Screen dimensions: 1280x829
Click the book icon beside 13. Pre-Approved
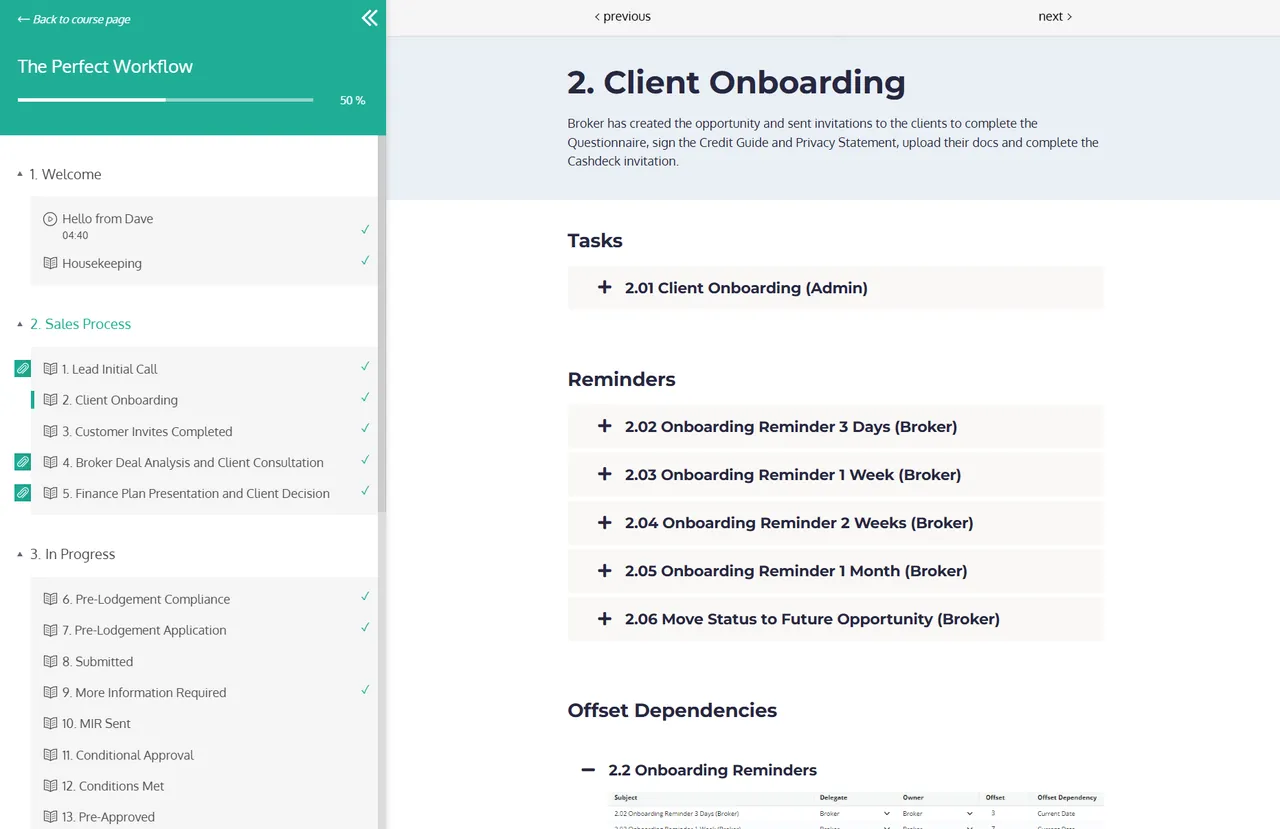tap(50, 817)
